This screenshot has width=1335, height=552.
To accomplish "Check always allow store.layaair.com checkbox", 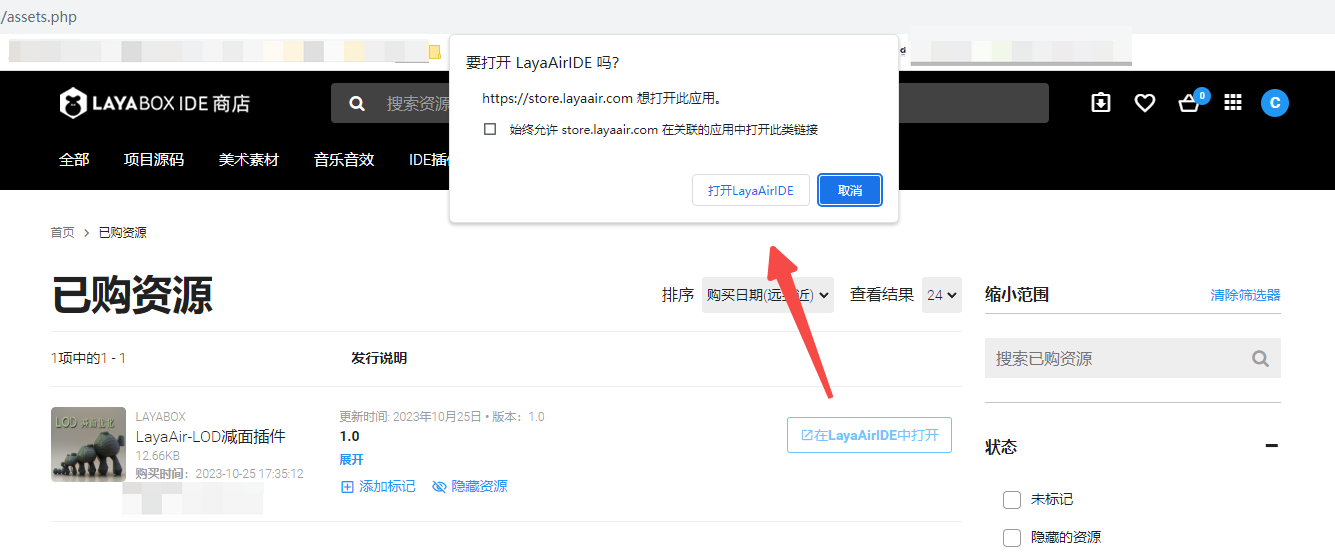I will pyautogui.click(x=490, y=129).
